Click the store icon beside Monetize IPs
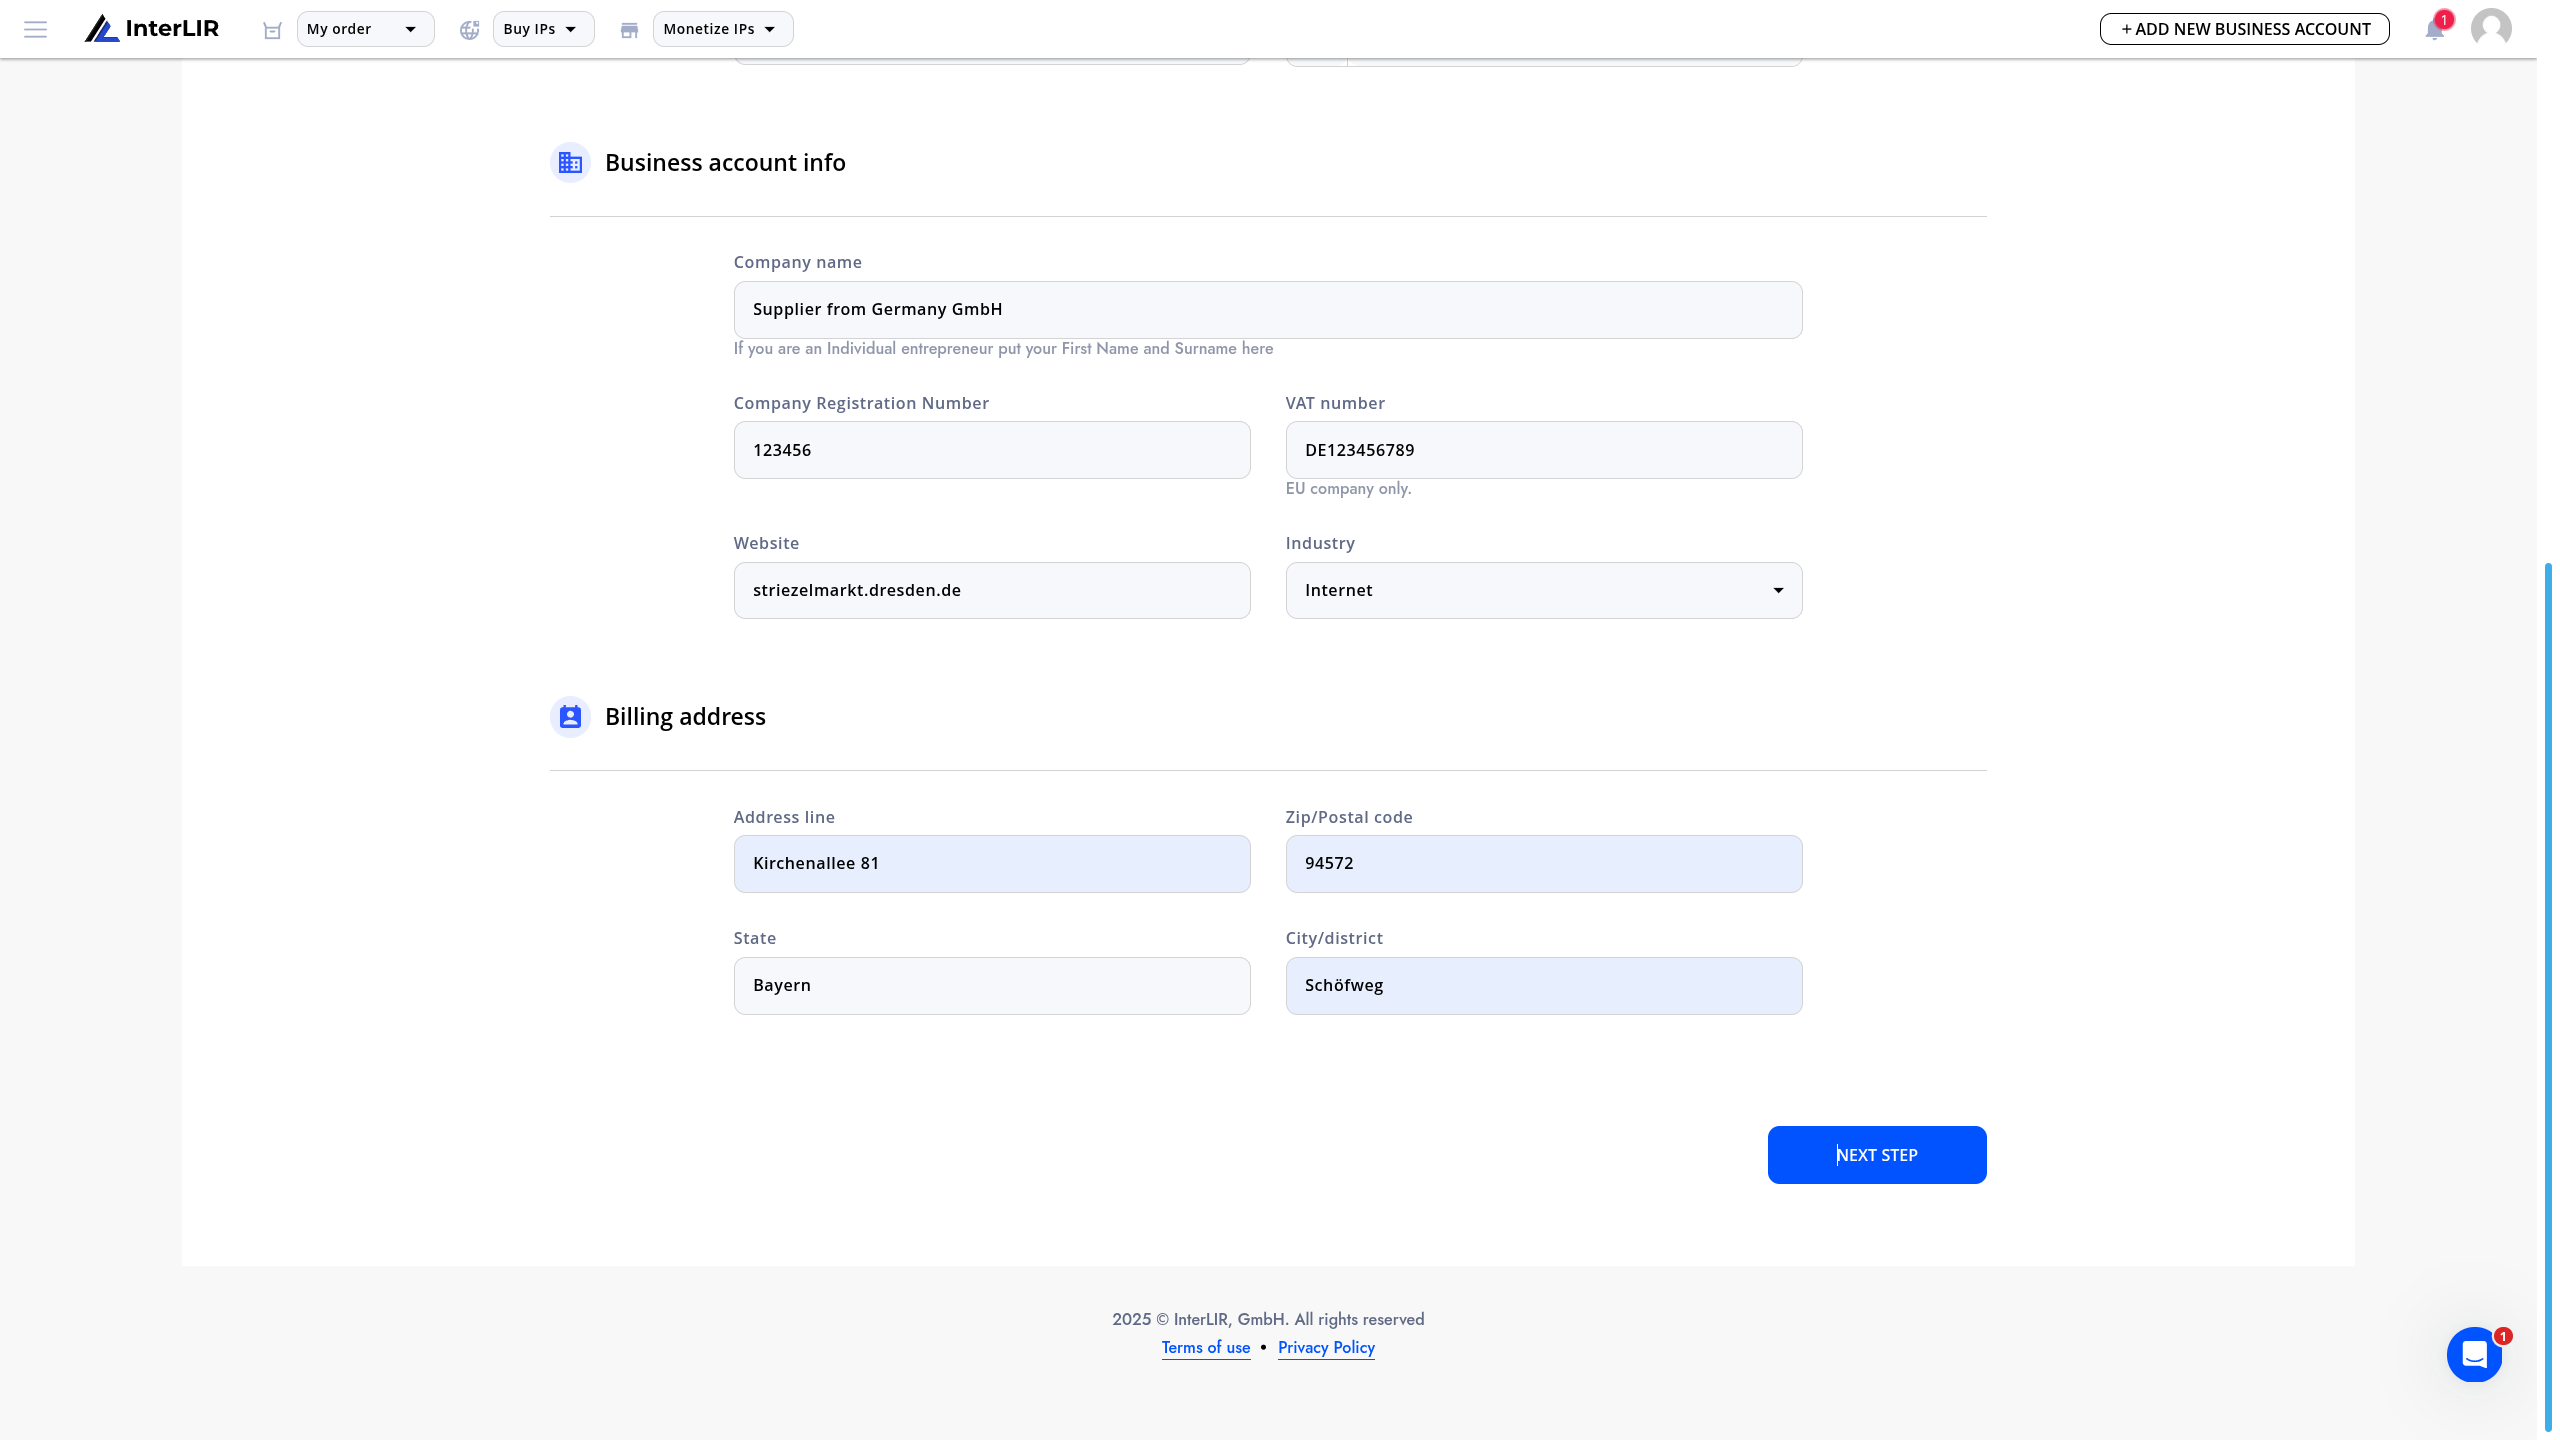The image size is (2560, 1440). (629, 30)
